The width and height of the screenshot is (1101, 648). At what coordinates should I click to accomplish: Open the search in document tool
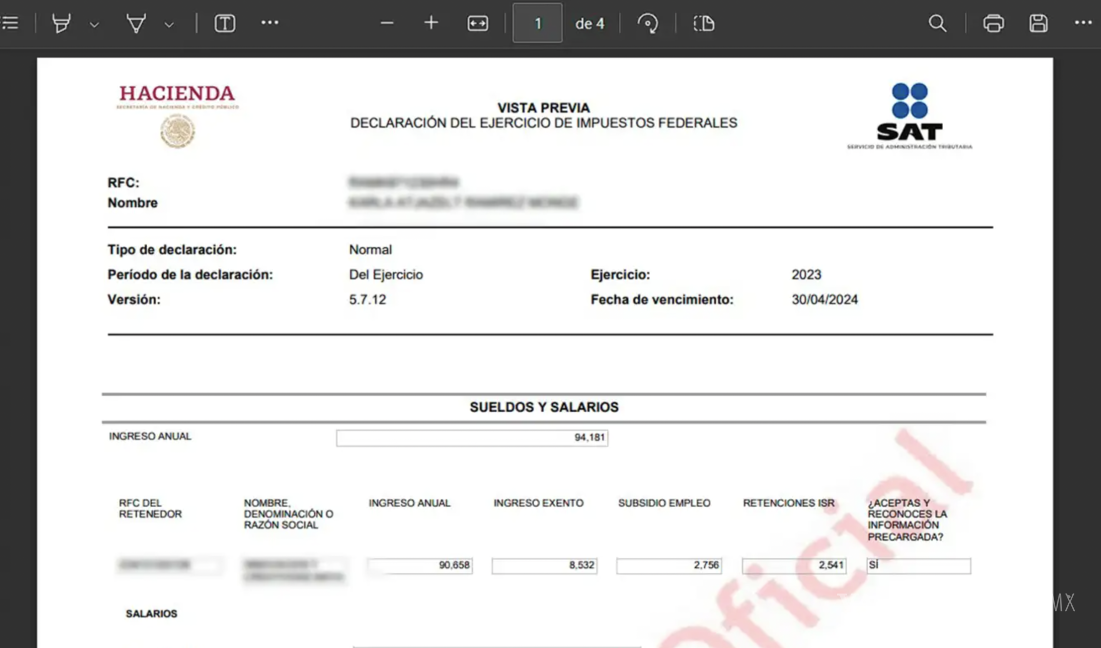[937, 23]
